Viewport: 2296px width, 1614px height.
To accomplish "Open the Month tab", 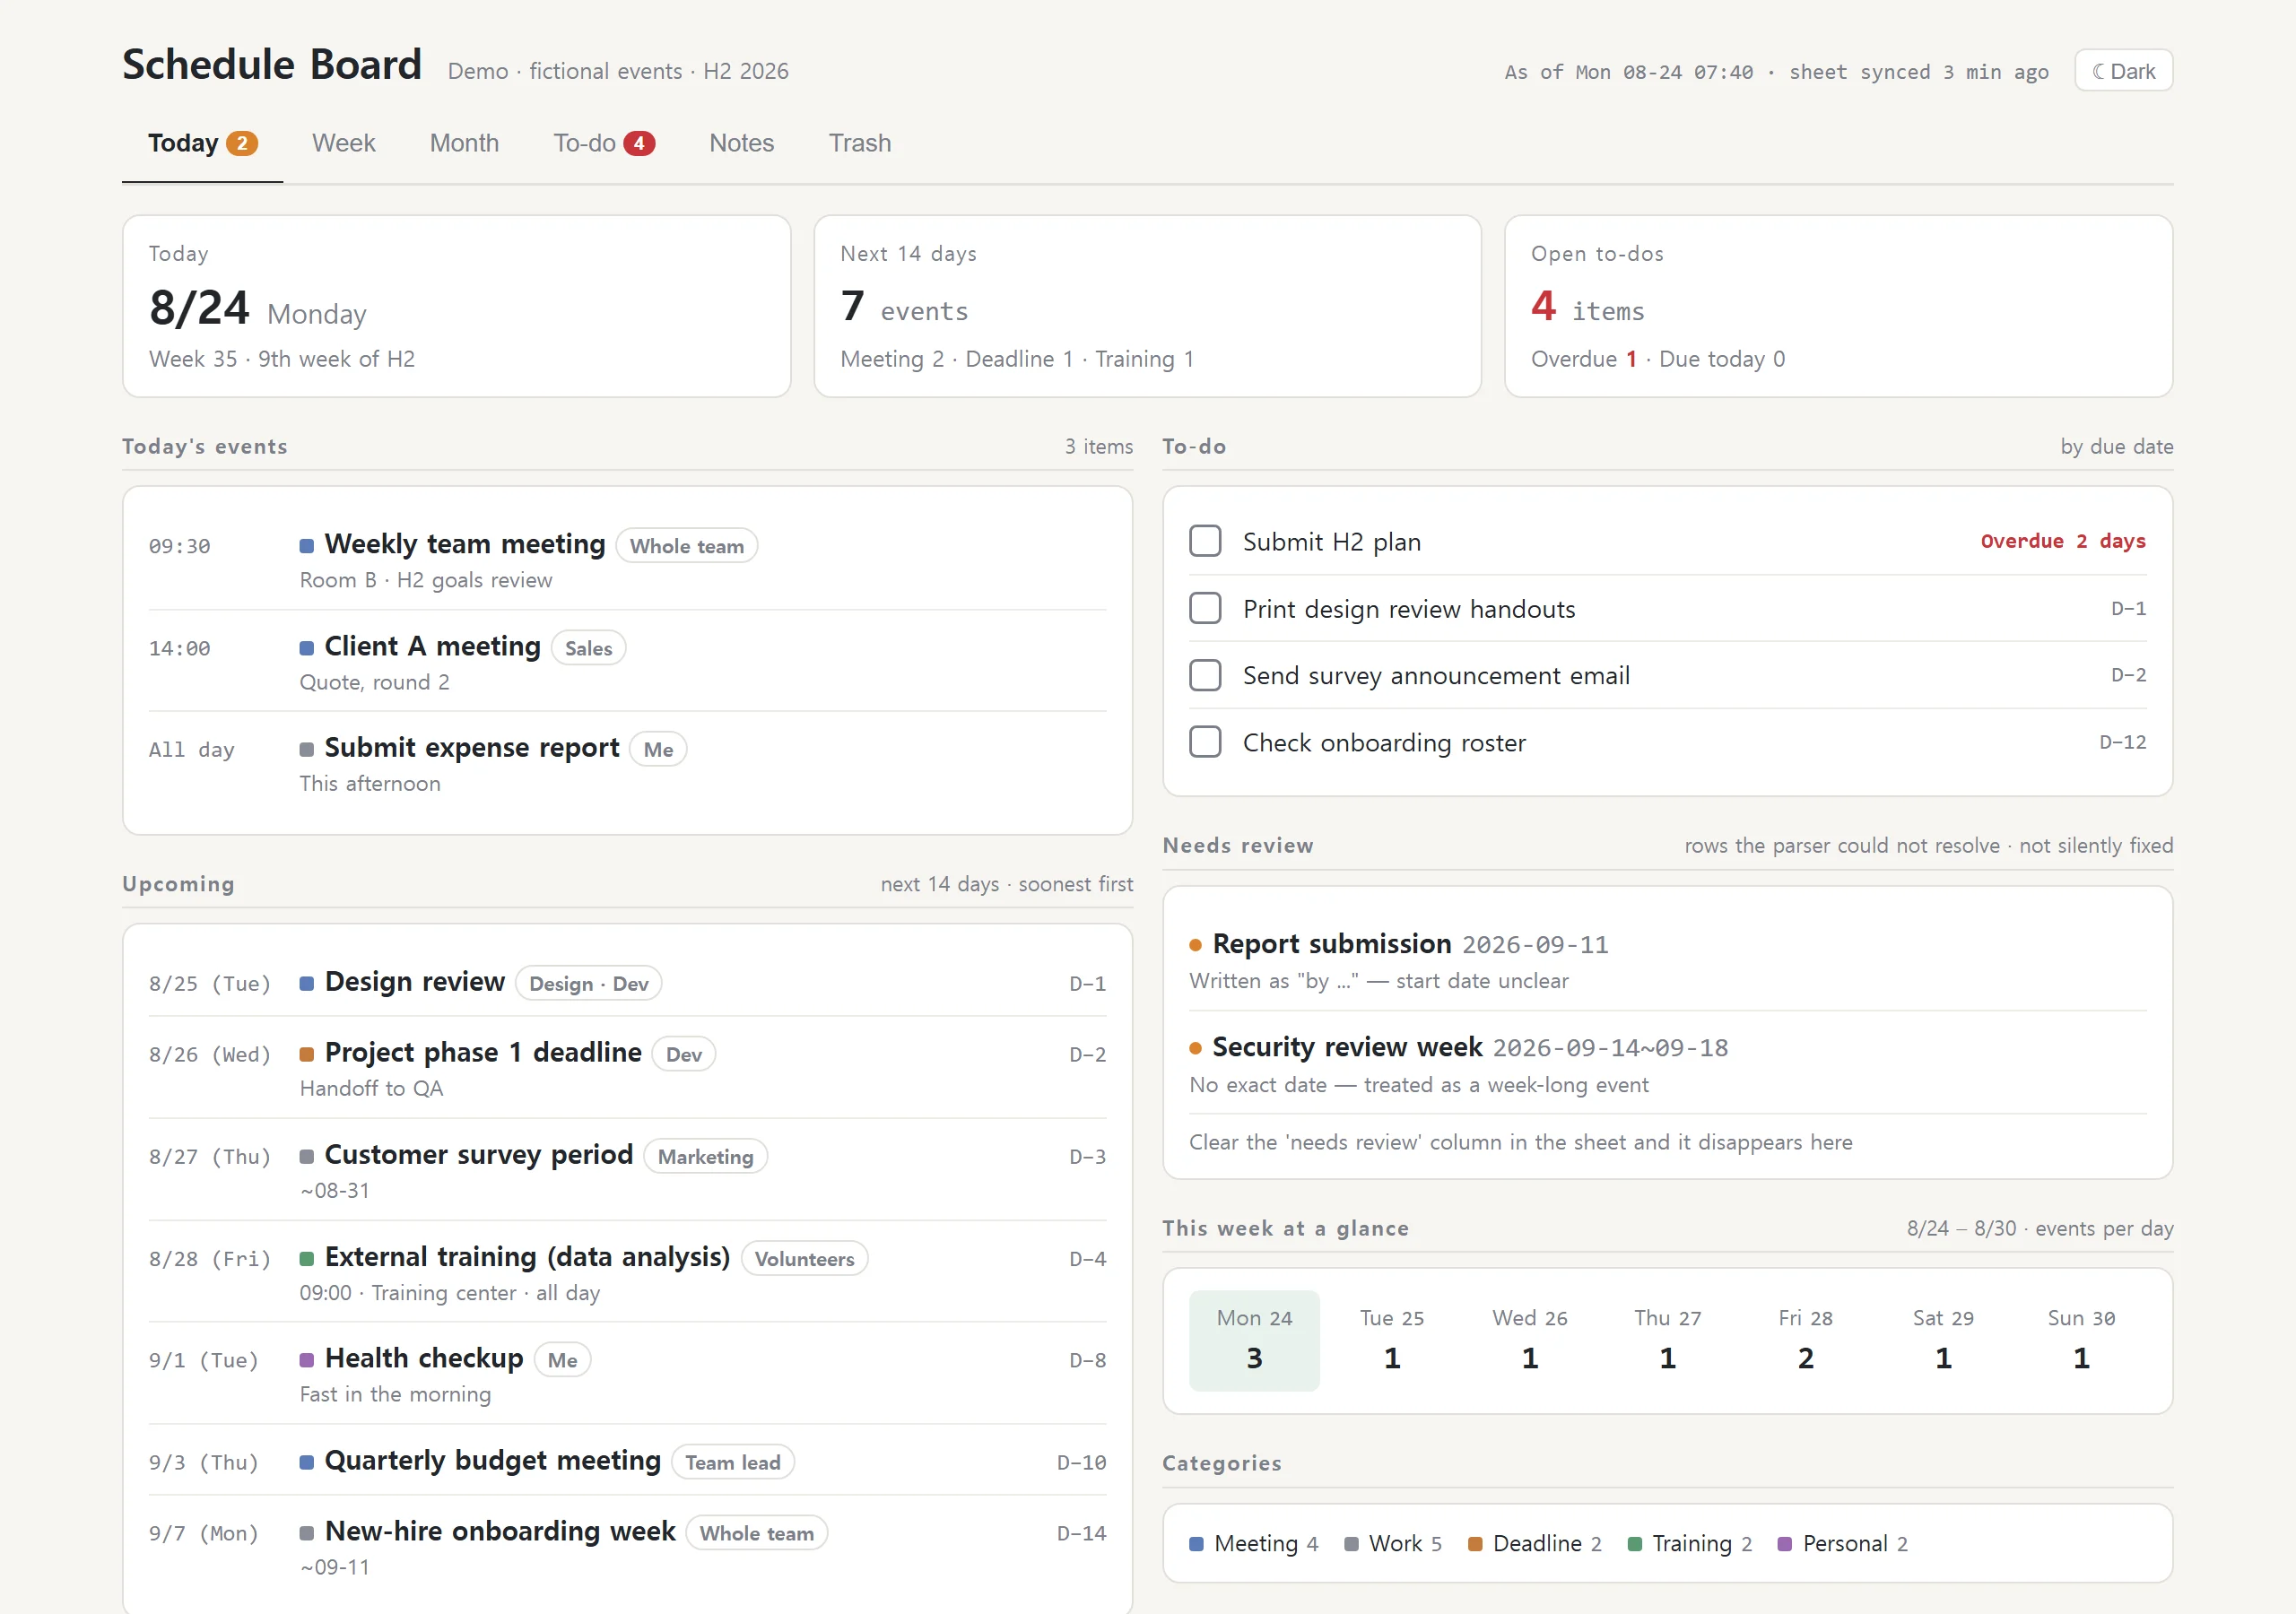I will tap(464, 143).
